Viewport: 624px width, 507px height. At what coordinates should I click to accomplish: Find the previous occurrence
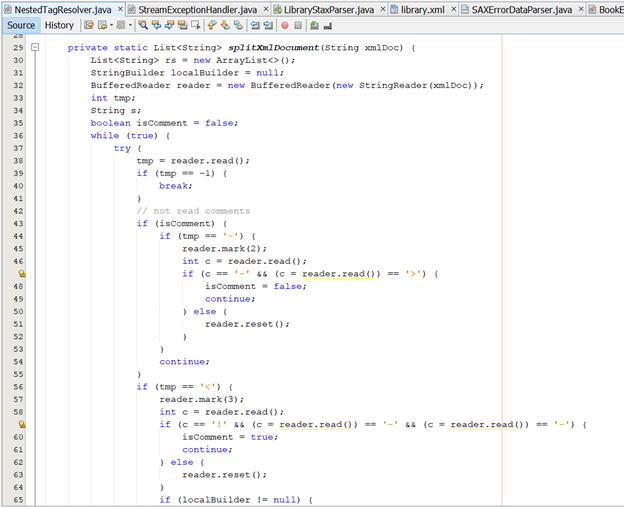pos(156,25)
